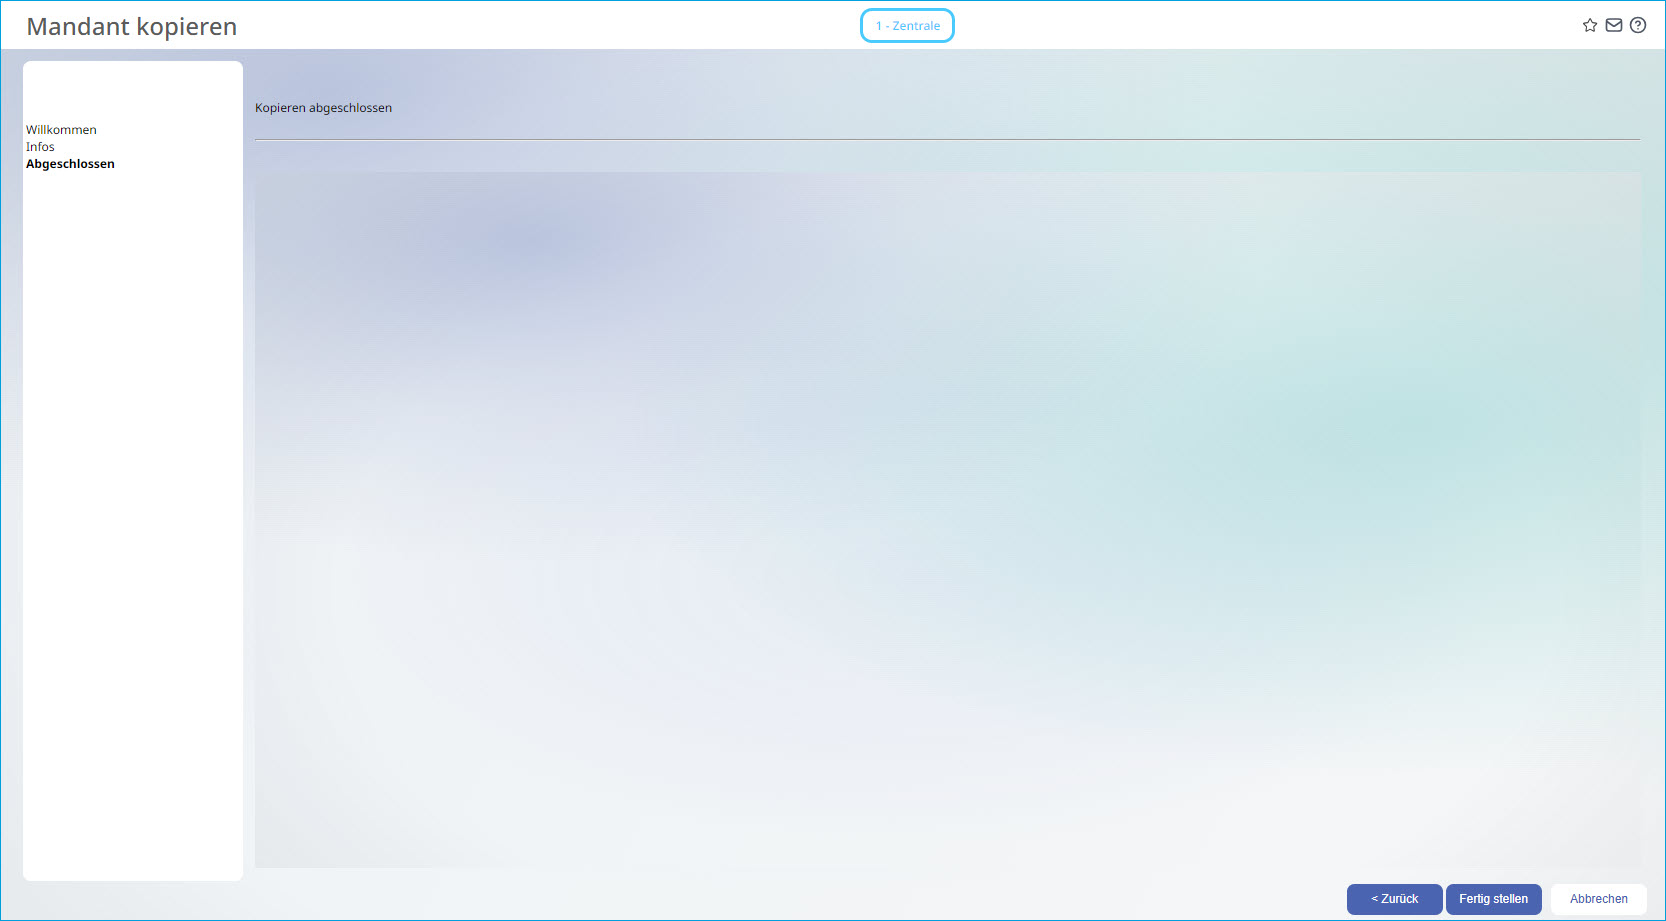The width and height of the screenshot is (1666, 921).
Task: Finish the wizard with Fertig stellen
Action: click(1494, 899)
